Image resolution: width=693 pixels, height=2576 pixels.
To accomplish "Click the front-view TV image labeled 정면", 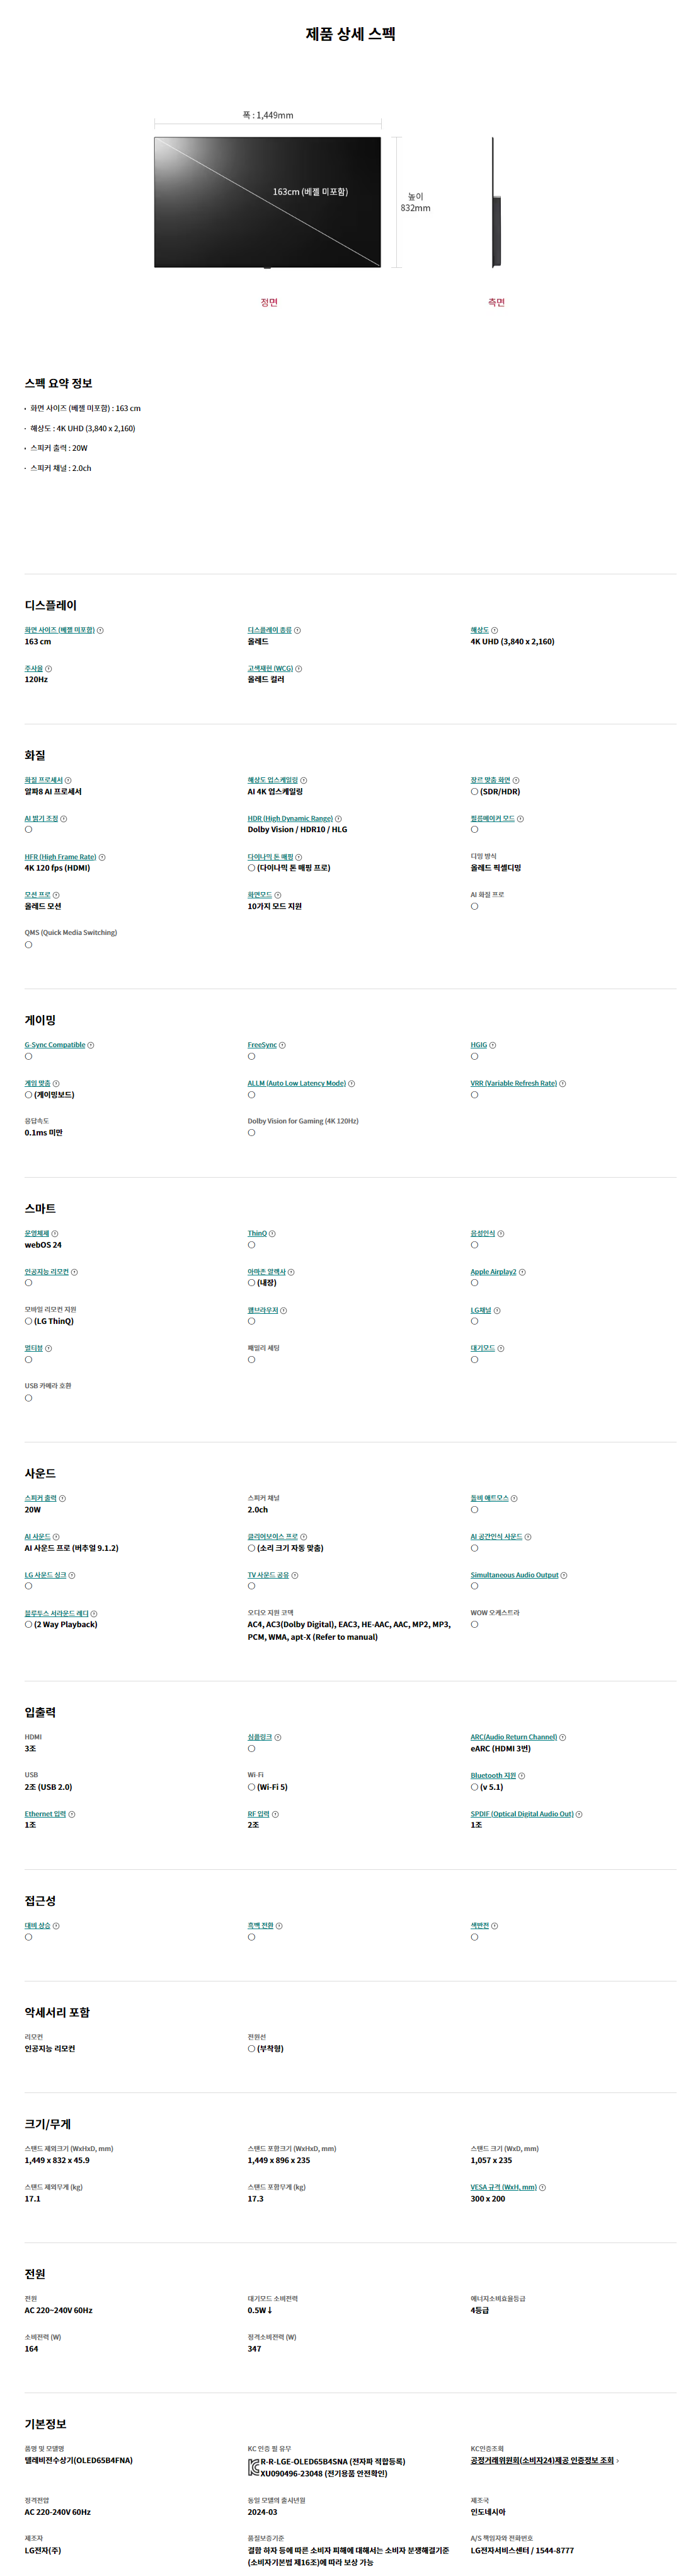I will (x=268, y=202).
